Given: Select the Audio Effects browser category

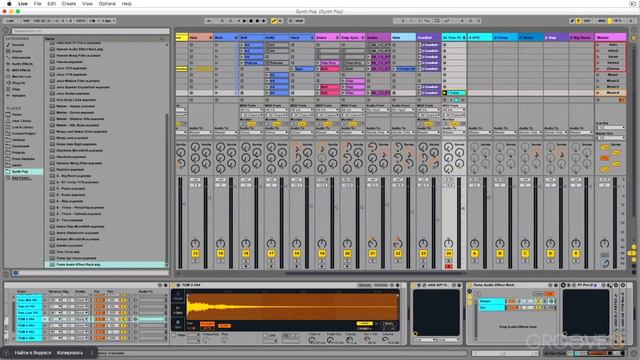Looking at the screenshot, I should [22, 64].
